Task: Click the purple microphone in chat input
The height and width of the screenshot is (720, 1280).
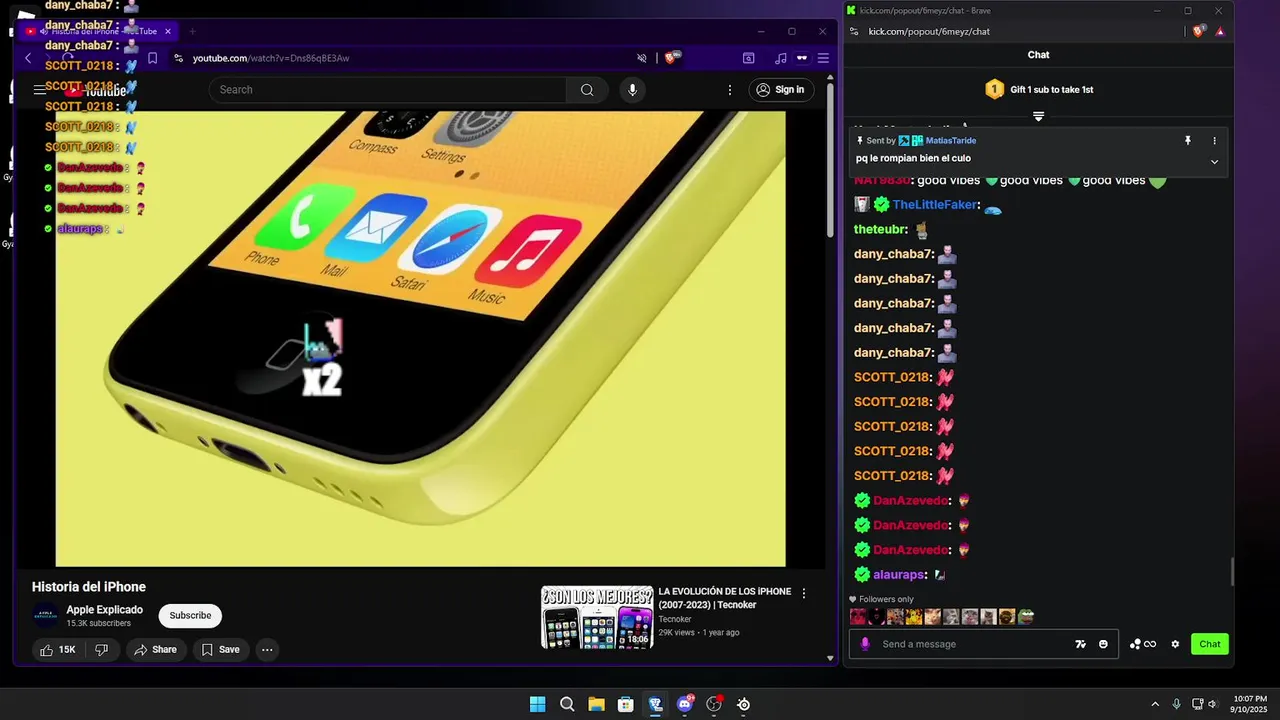Action: (865, 644)
